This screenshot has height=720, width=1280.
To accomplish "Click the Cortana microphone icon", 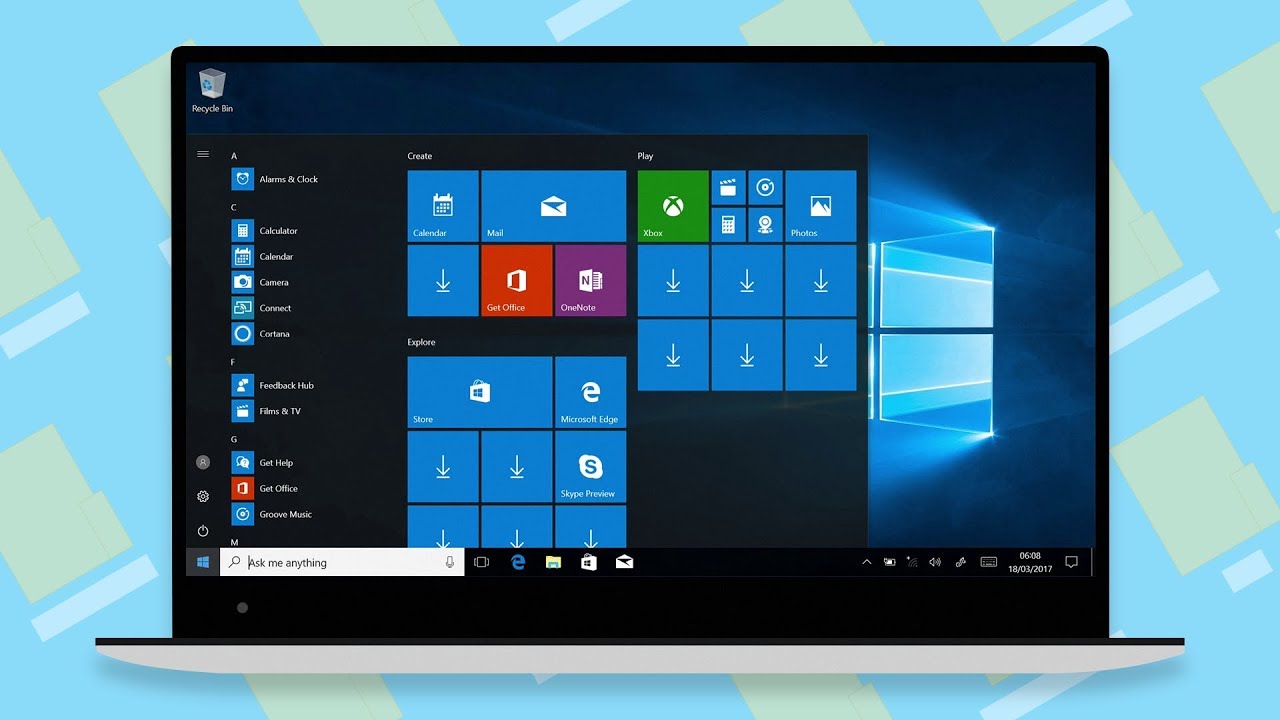I will coord(450,562).
